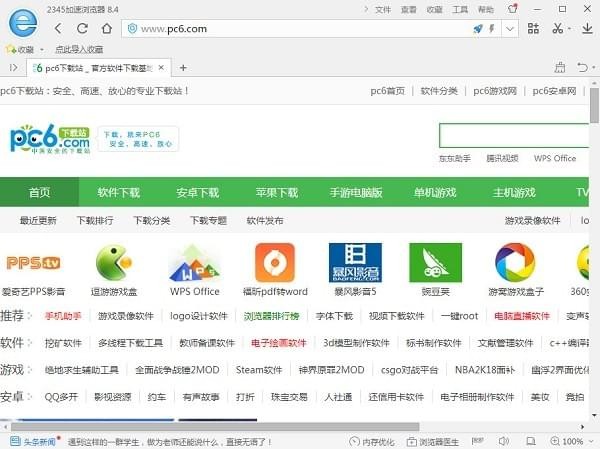The width and height of the screenshot is (600, 449).
Task: Open the 爱奇艺PPS影音 app icon
Action: [x=33, y=263]
